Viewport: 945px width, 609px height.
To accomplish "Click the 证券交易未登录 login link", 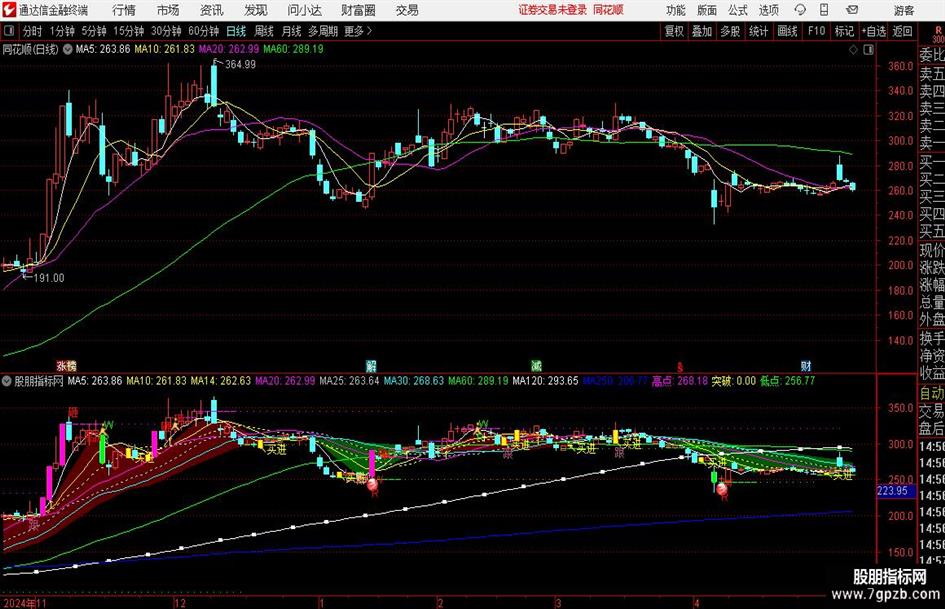I will (x=553, y=10).
